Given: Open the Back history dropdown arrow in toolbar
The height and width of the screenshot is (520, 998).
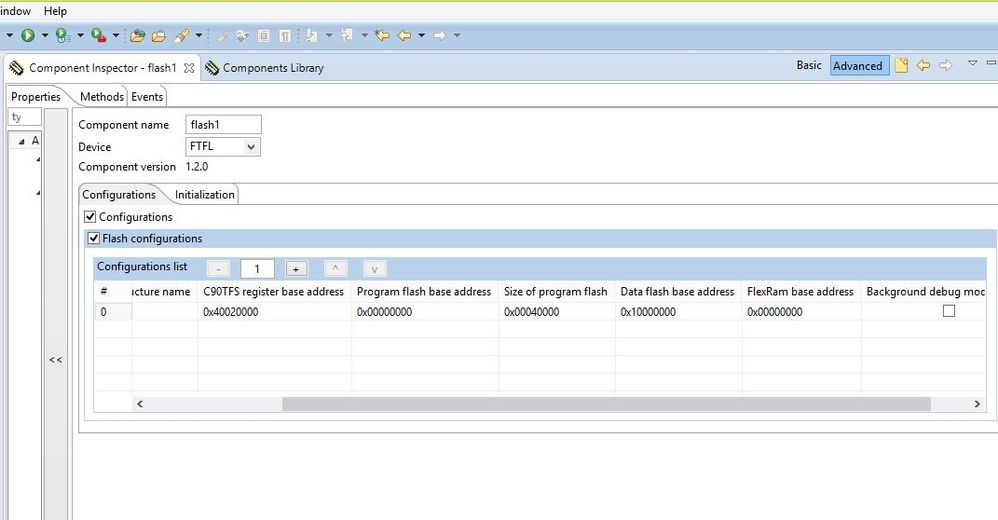Looking at the screenshot, I should 421,36.
